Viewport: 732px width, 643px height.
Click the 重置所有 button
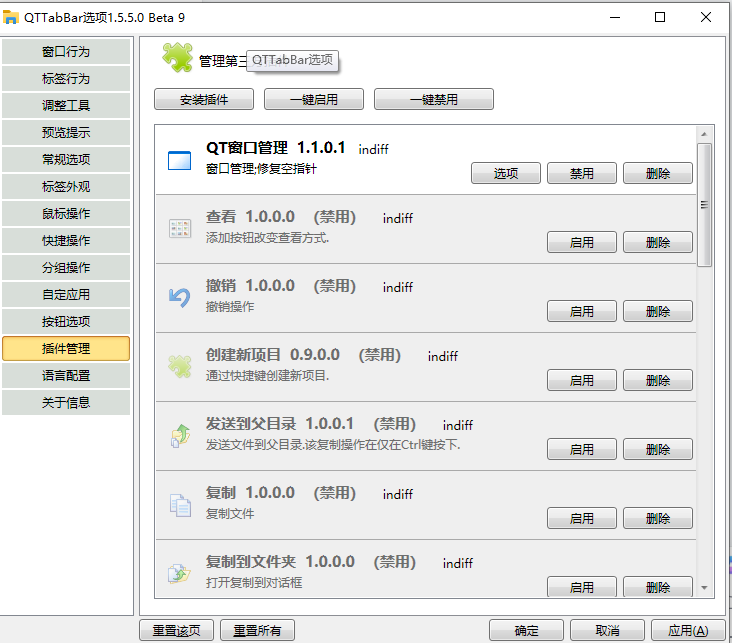257,630
